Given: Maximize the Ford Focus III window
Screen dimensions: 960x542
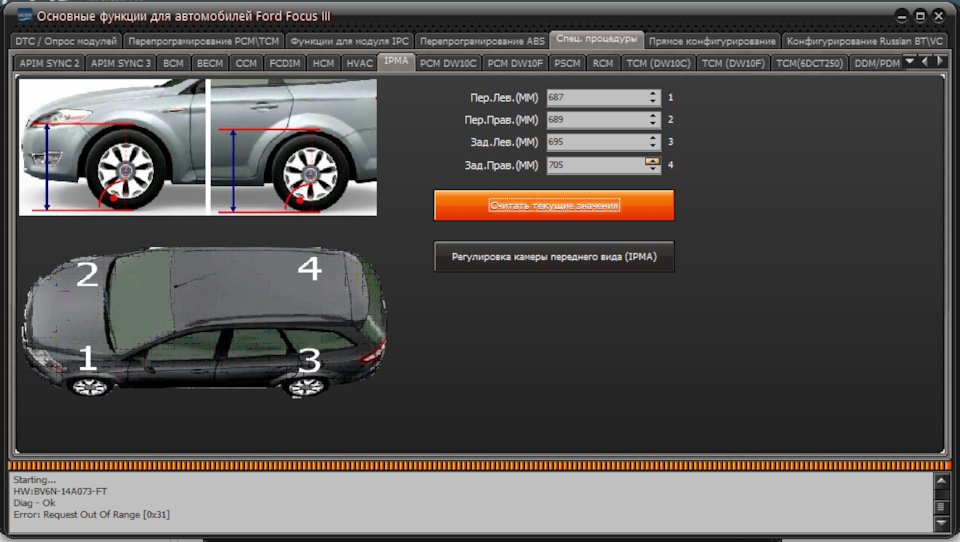Looking at the screenshot, I should click(x=920, y=17).
